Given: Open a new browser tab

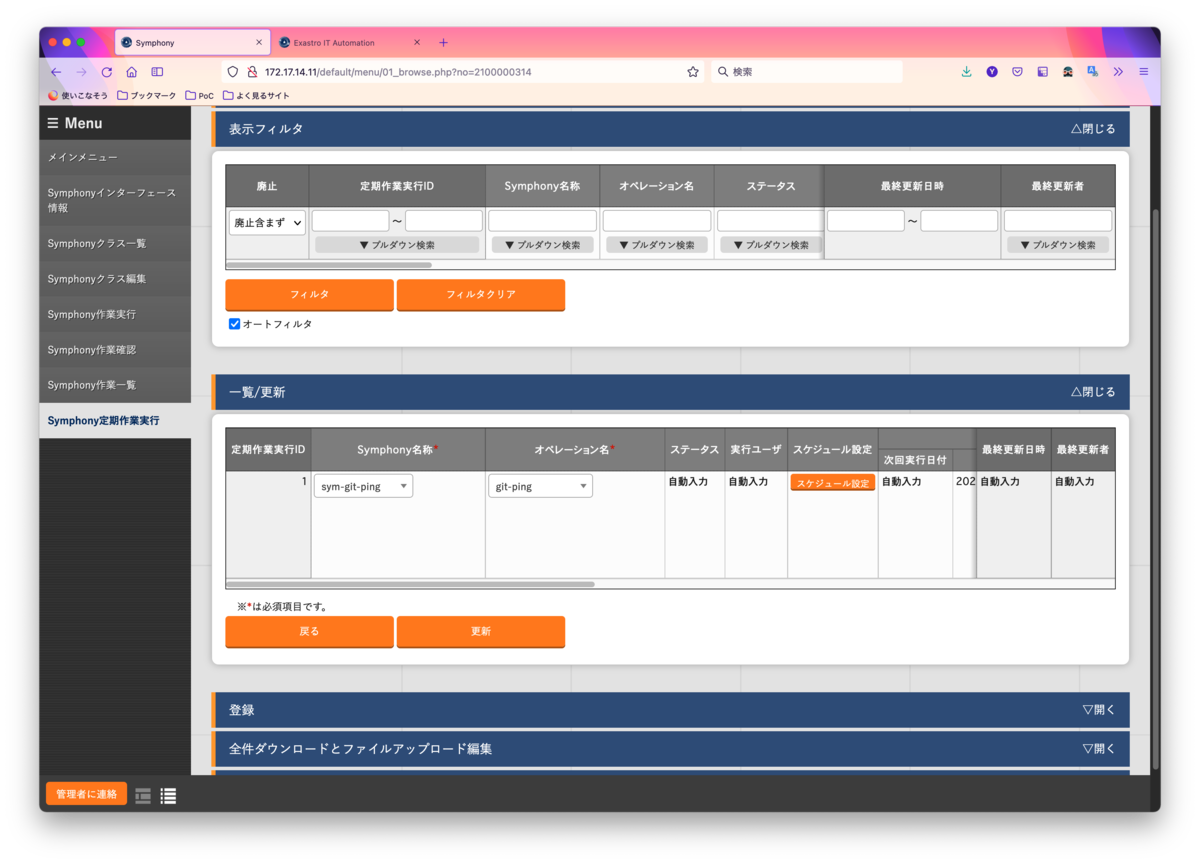Looking at the screenshot, I should click(443, 43).
